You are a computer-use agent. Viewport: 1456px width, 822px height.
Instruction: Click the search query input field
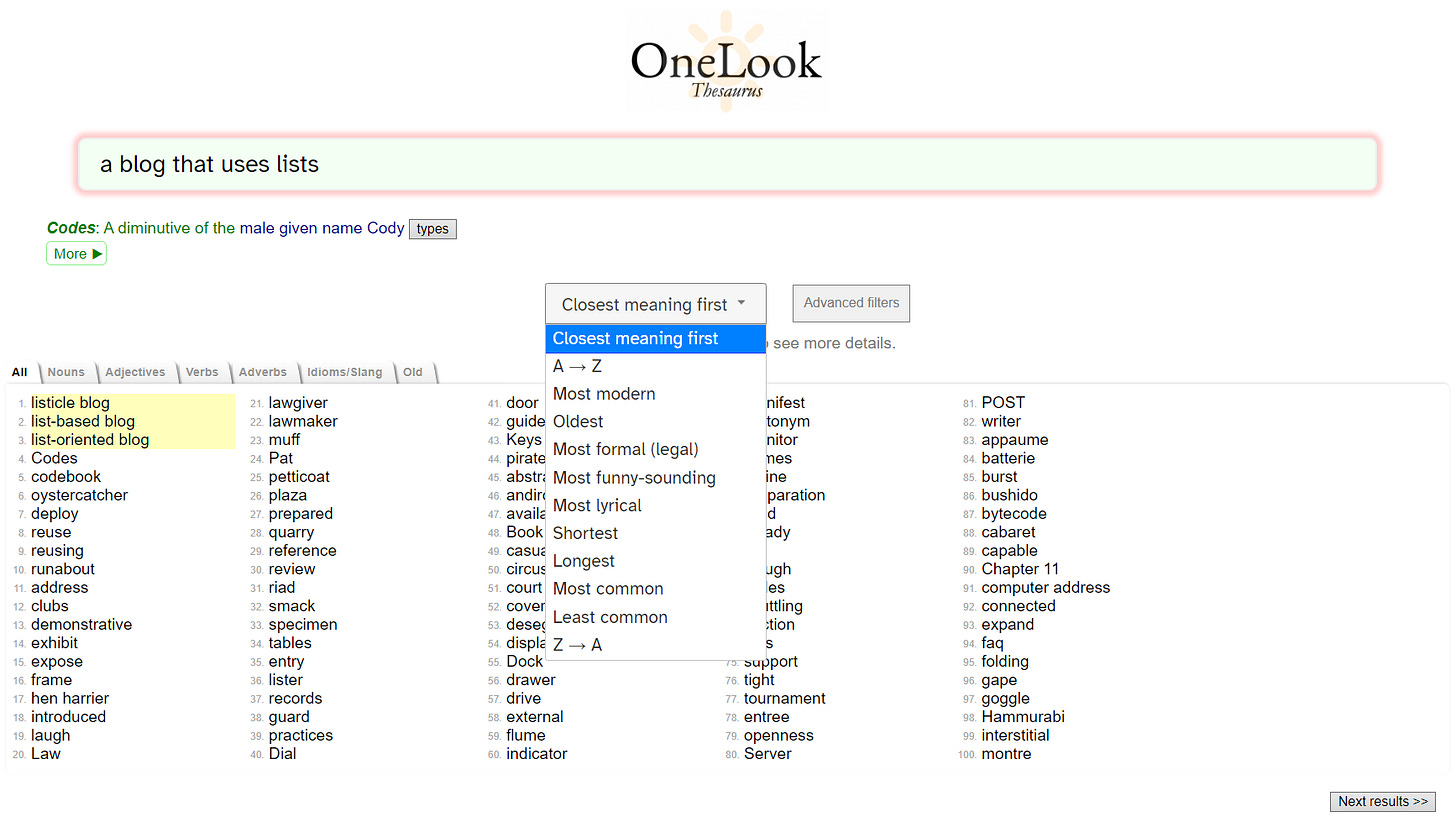click(727, 164)
